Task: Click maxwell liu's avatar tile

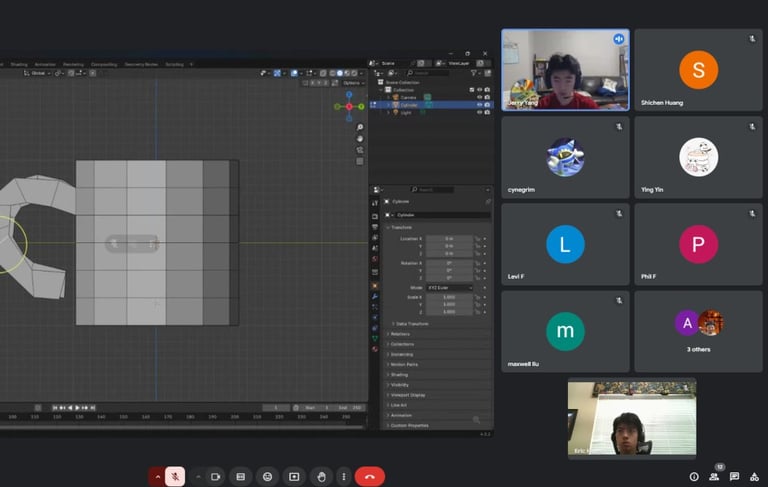Action: tap(565, 331)
